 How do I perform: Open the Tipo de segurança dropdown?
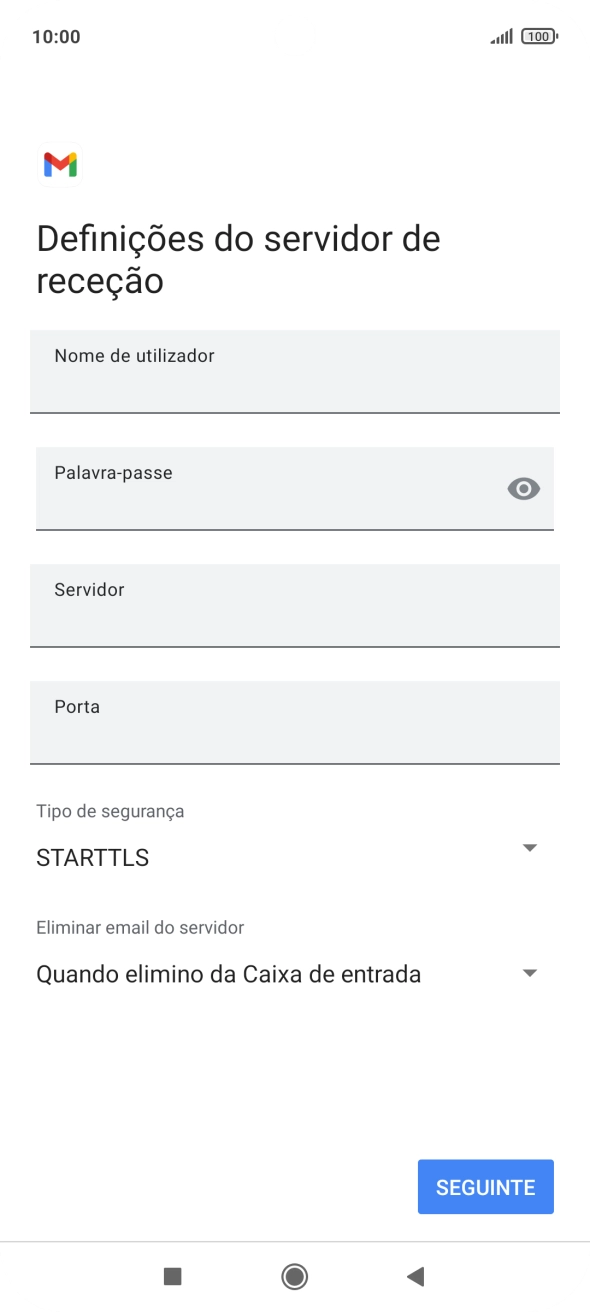(530, 848)
